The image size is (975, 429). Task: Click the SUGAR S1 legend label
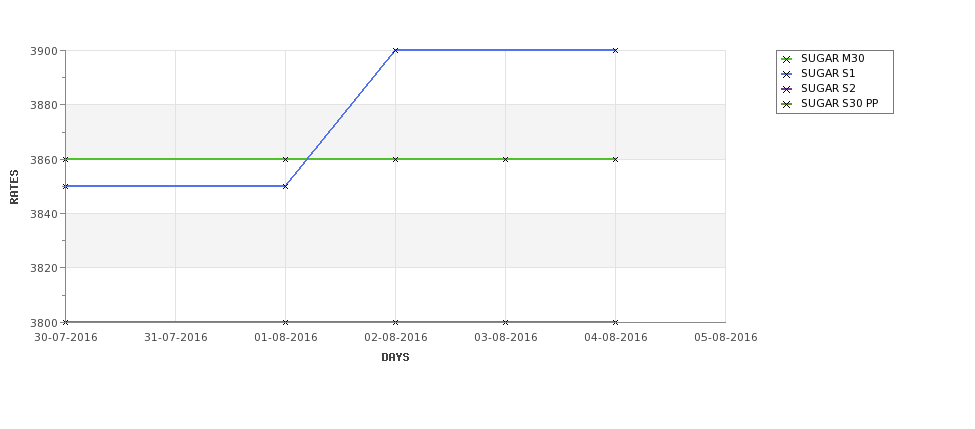(828, 73)
